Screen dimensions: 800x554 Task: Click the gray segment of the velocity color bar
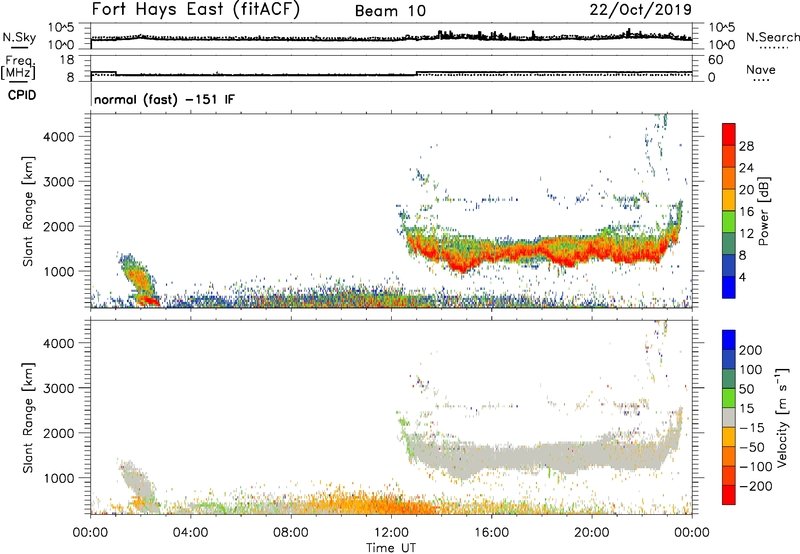[x=729, y=418]
